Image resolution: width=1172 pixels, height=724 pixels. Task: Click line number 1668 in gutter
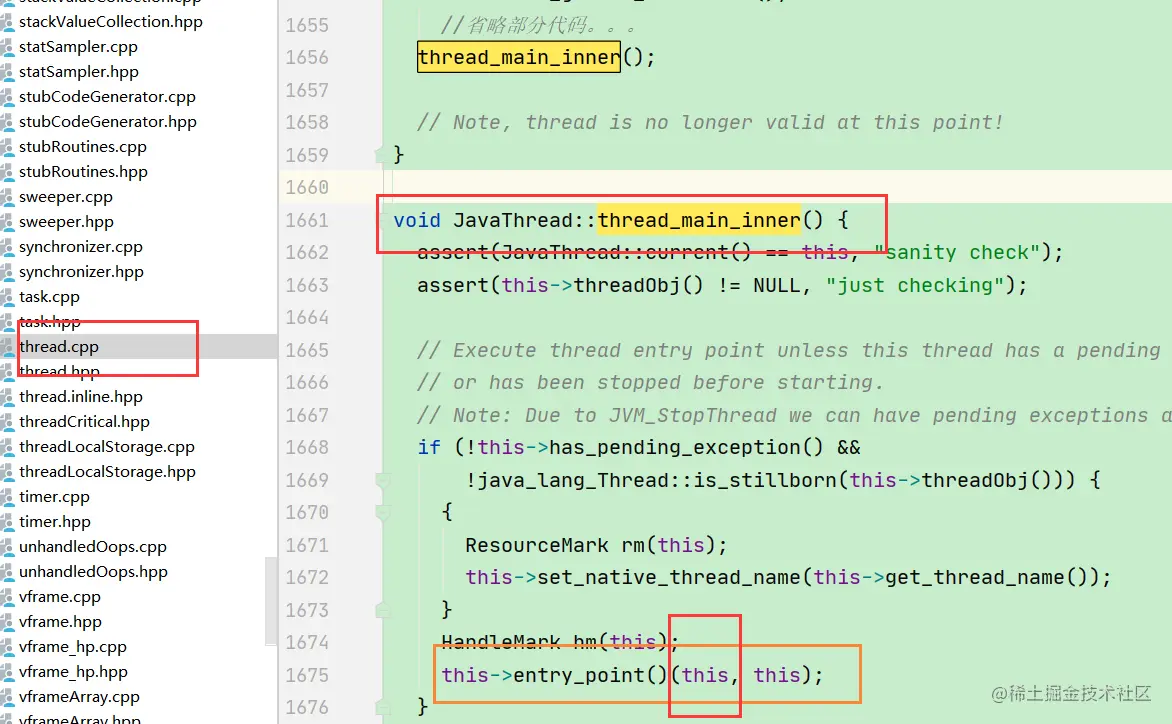pos(307,448)
